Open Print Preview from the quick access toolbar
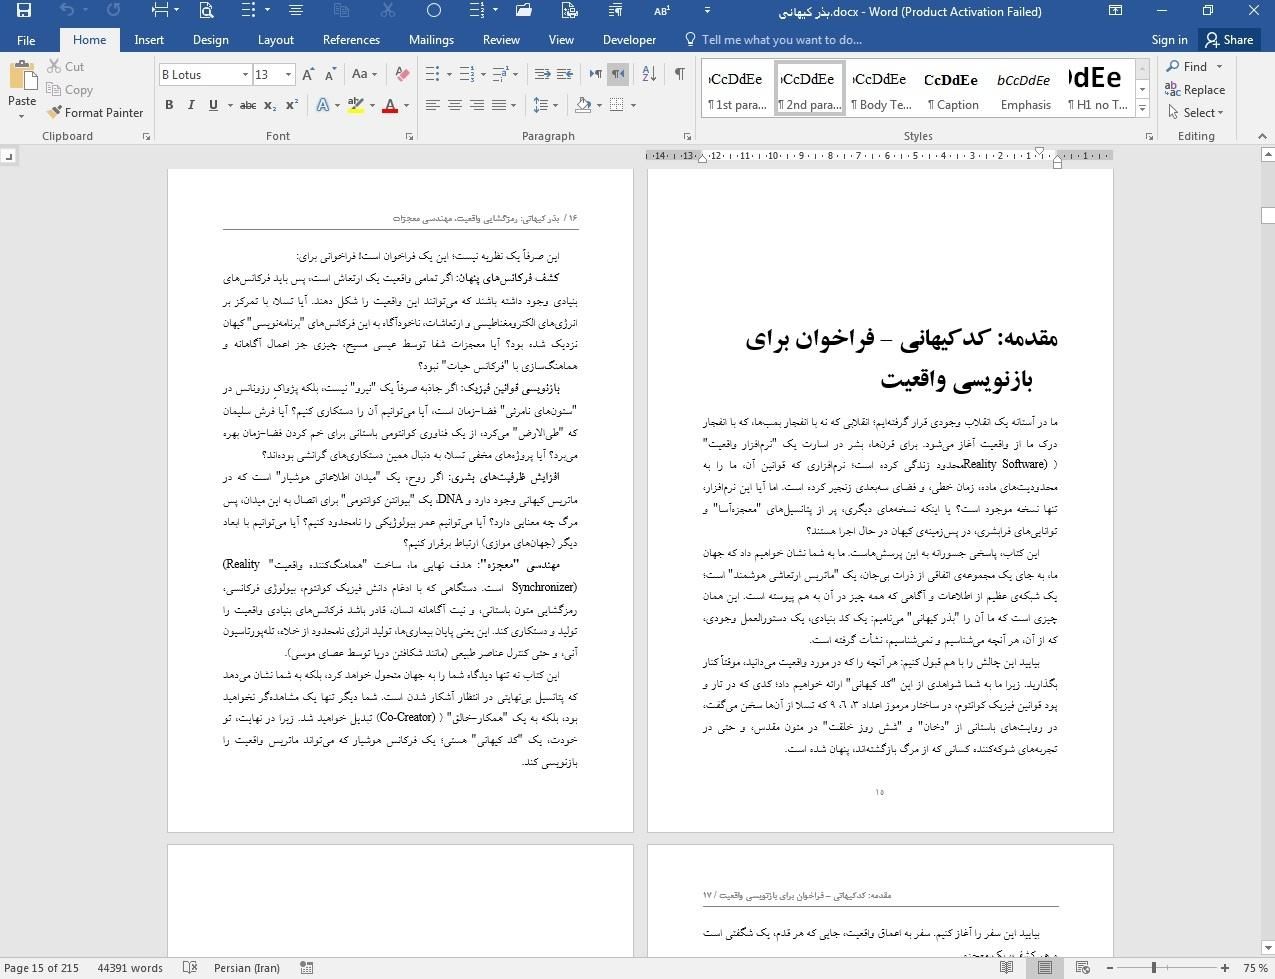The image size is (1275, 979). click(206, 11)
